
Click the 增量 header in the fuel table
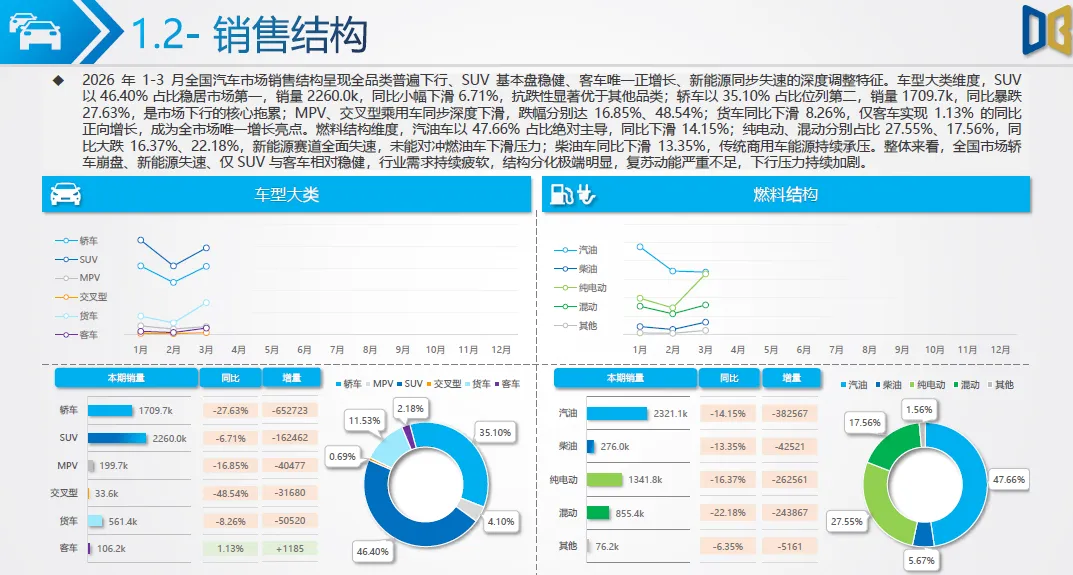coord(791,378)
